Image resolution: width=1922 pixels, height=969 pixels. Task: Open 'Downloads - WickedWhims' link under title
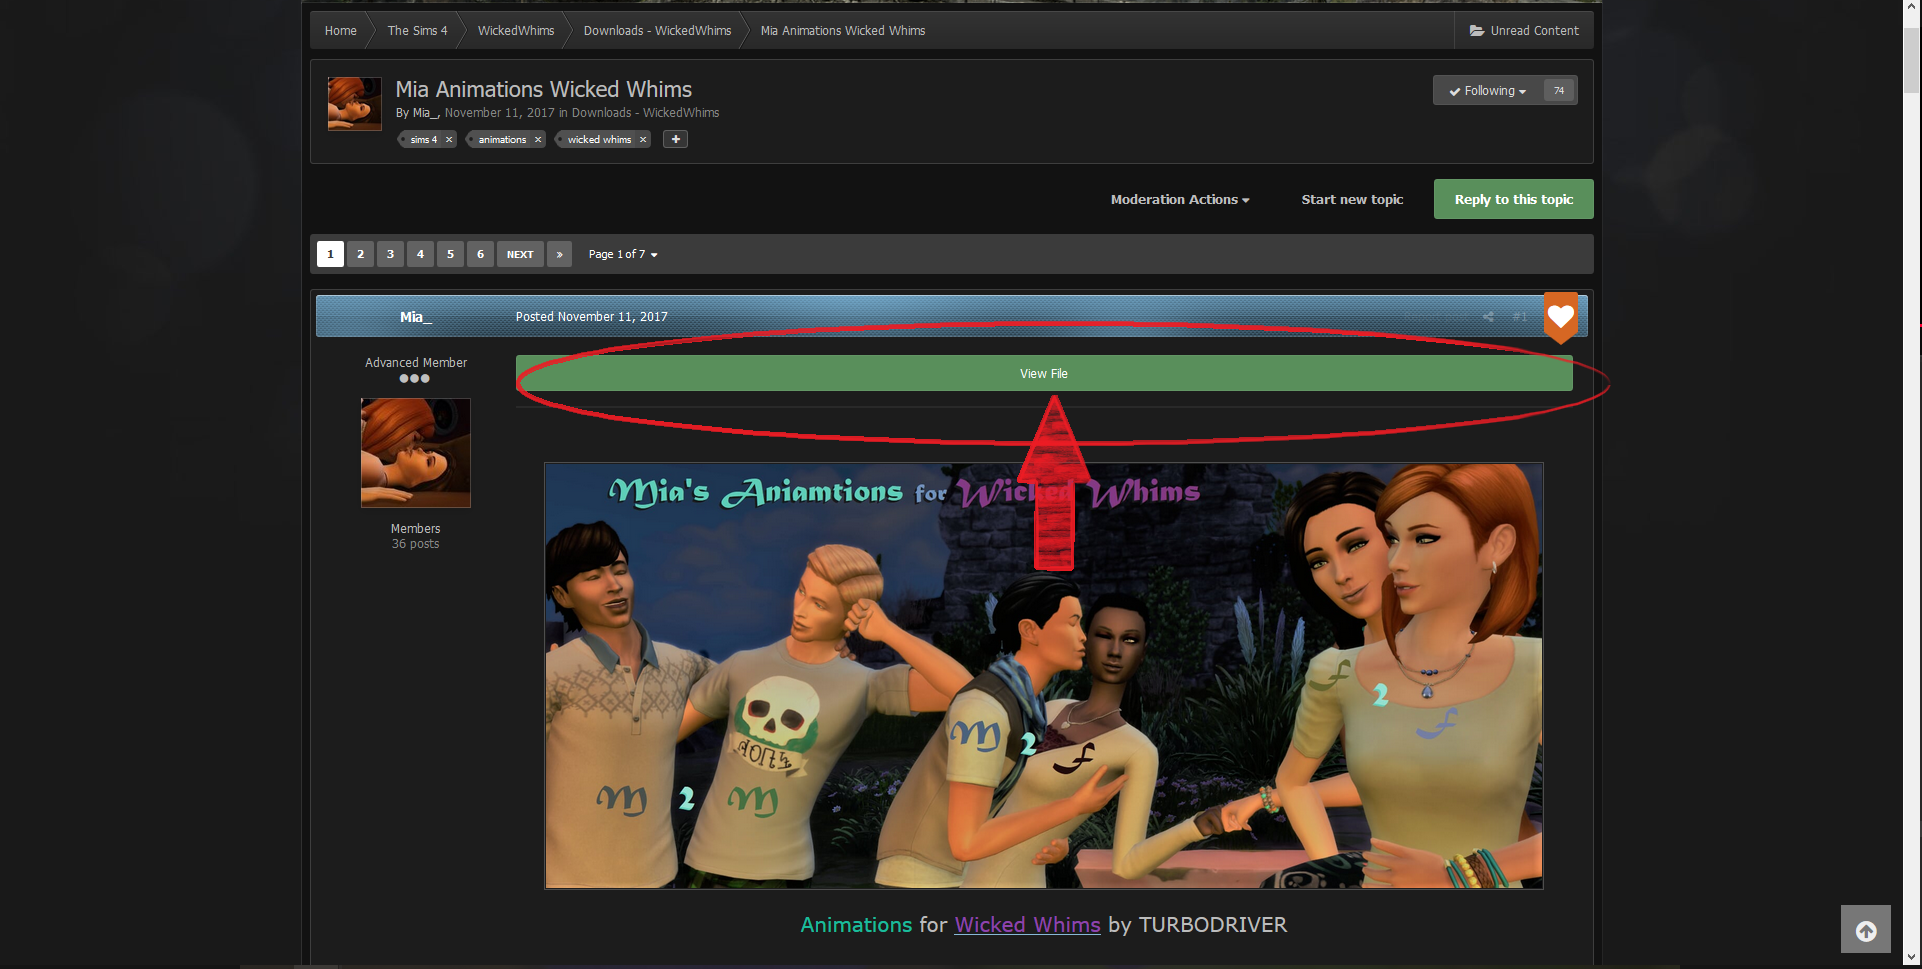point(645,113)
